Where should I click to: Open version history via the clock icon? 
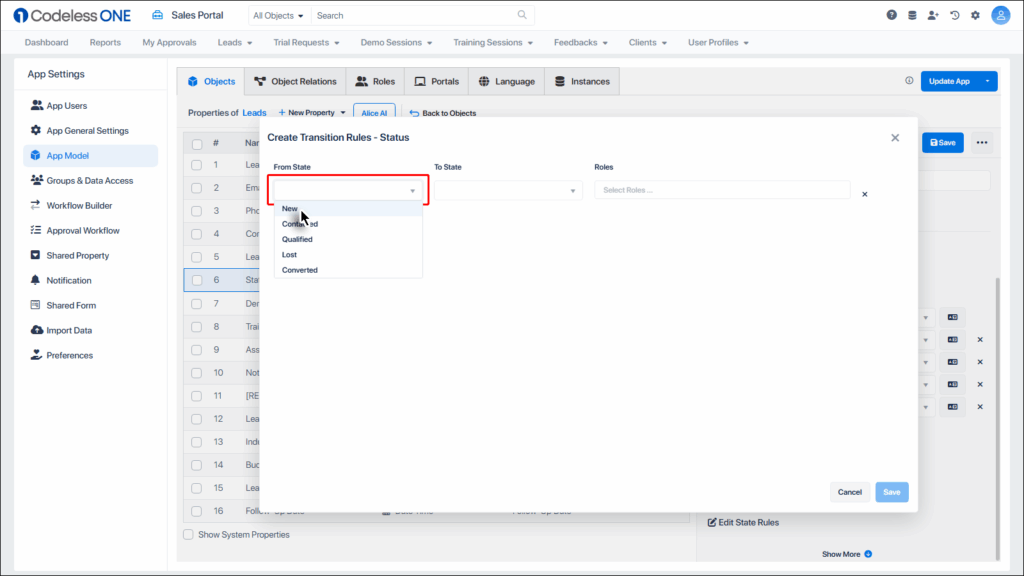(953, 14)
